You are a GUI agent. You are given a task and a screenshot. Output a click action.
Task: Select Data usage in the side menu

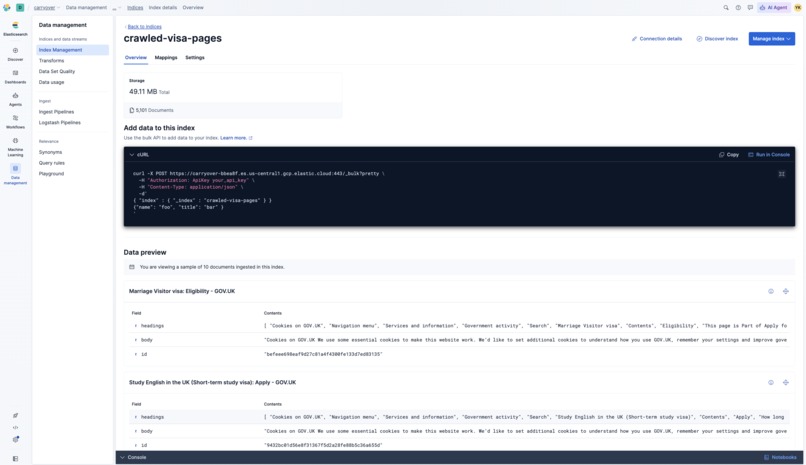pos(51,82)
